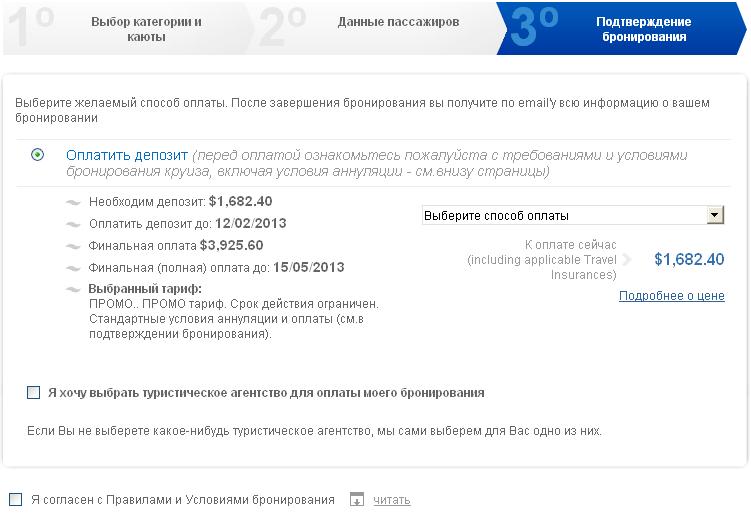Click the blue '$1,682.40' amount due now
The image size is (751, 521).
click(689, 260)
